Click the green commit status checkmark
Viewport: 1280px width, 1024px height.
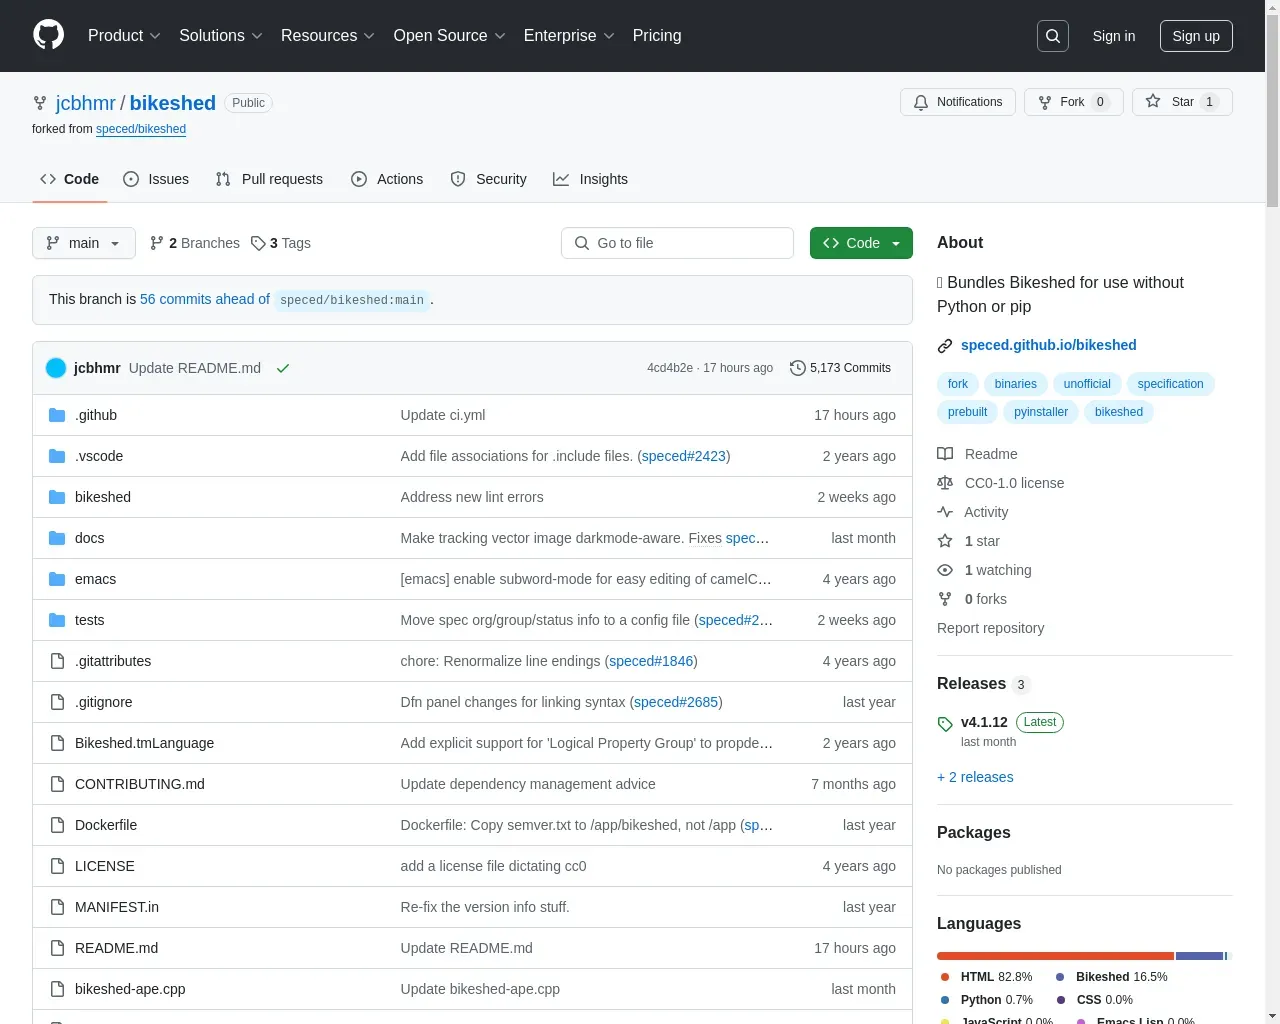point(283,368)
